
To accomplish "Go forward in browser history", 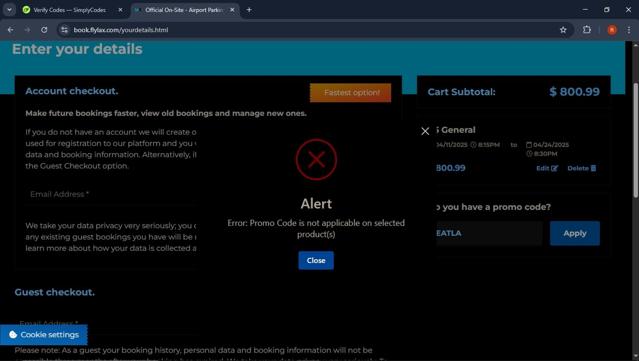I will click(27, 30).
